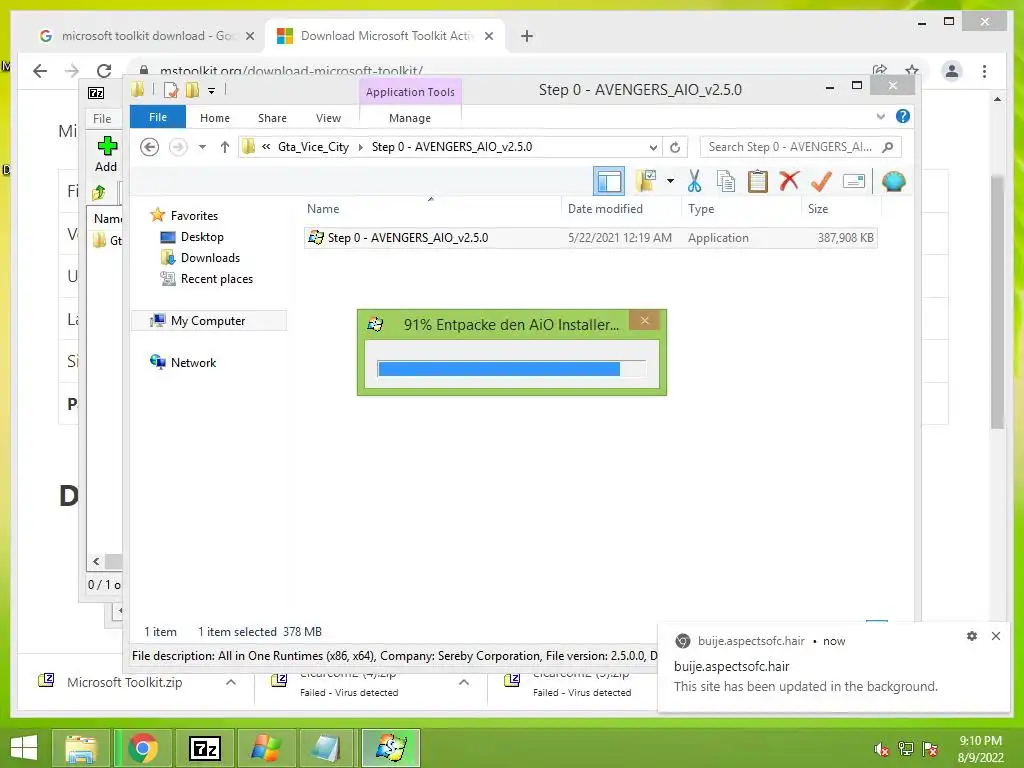
Task: Open the View ribbon tab
Action: click(328, 118)
